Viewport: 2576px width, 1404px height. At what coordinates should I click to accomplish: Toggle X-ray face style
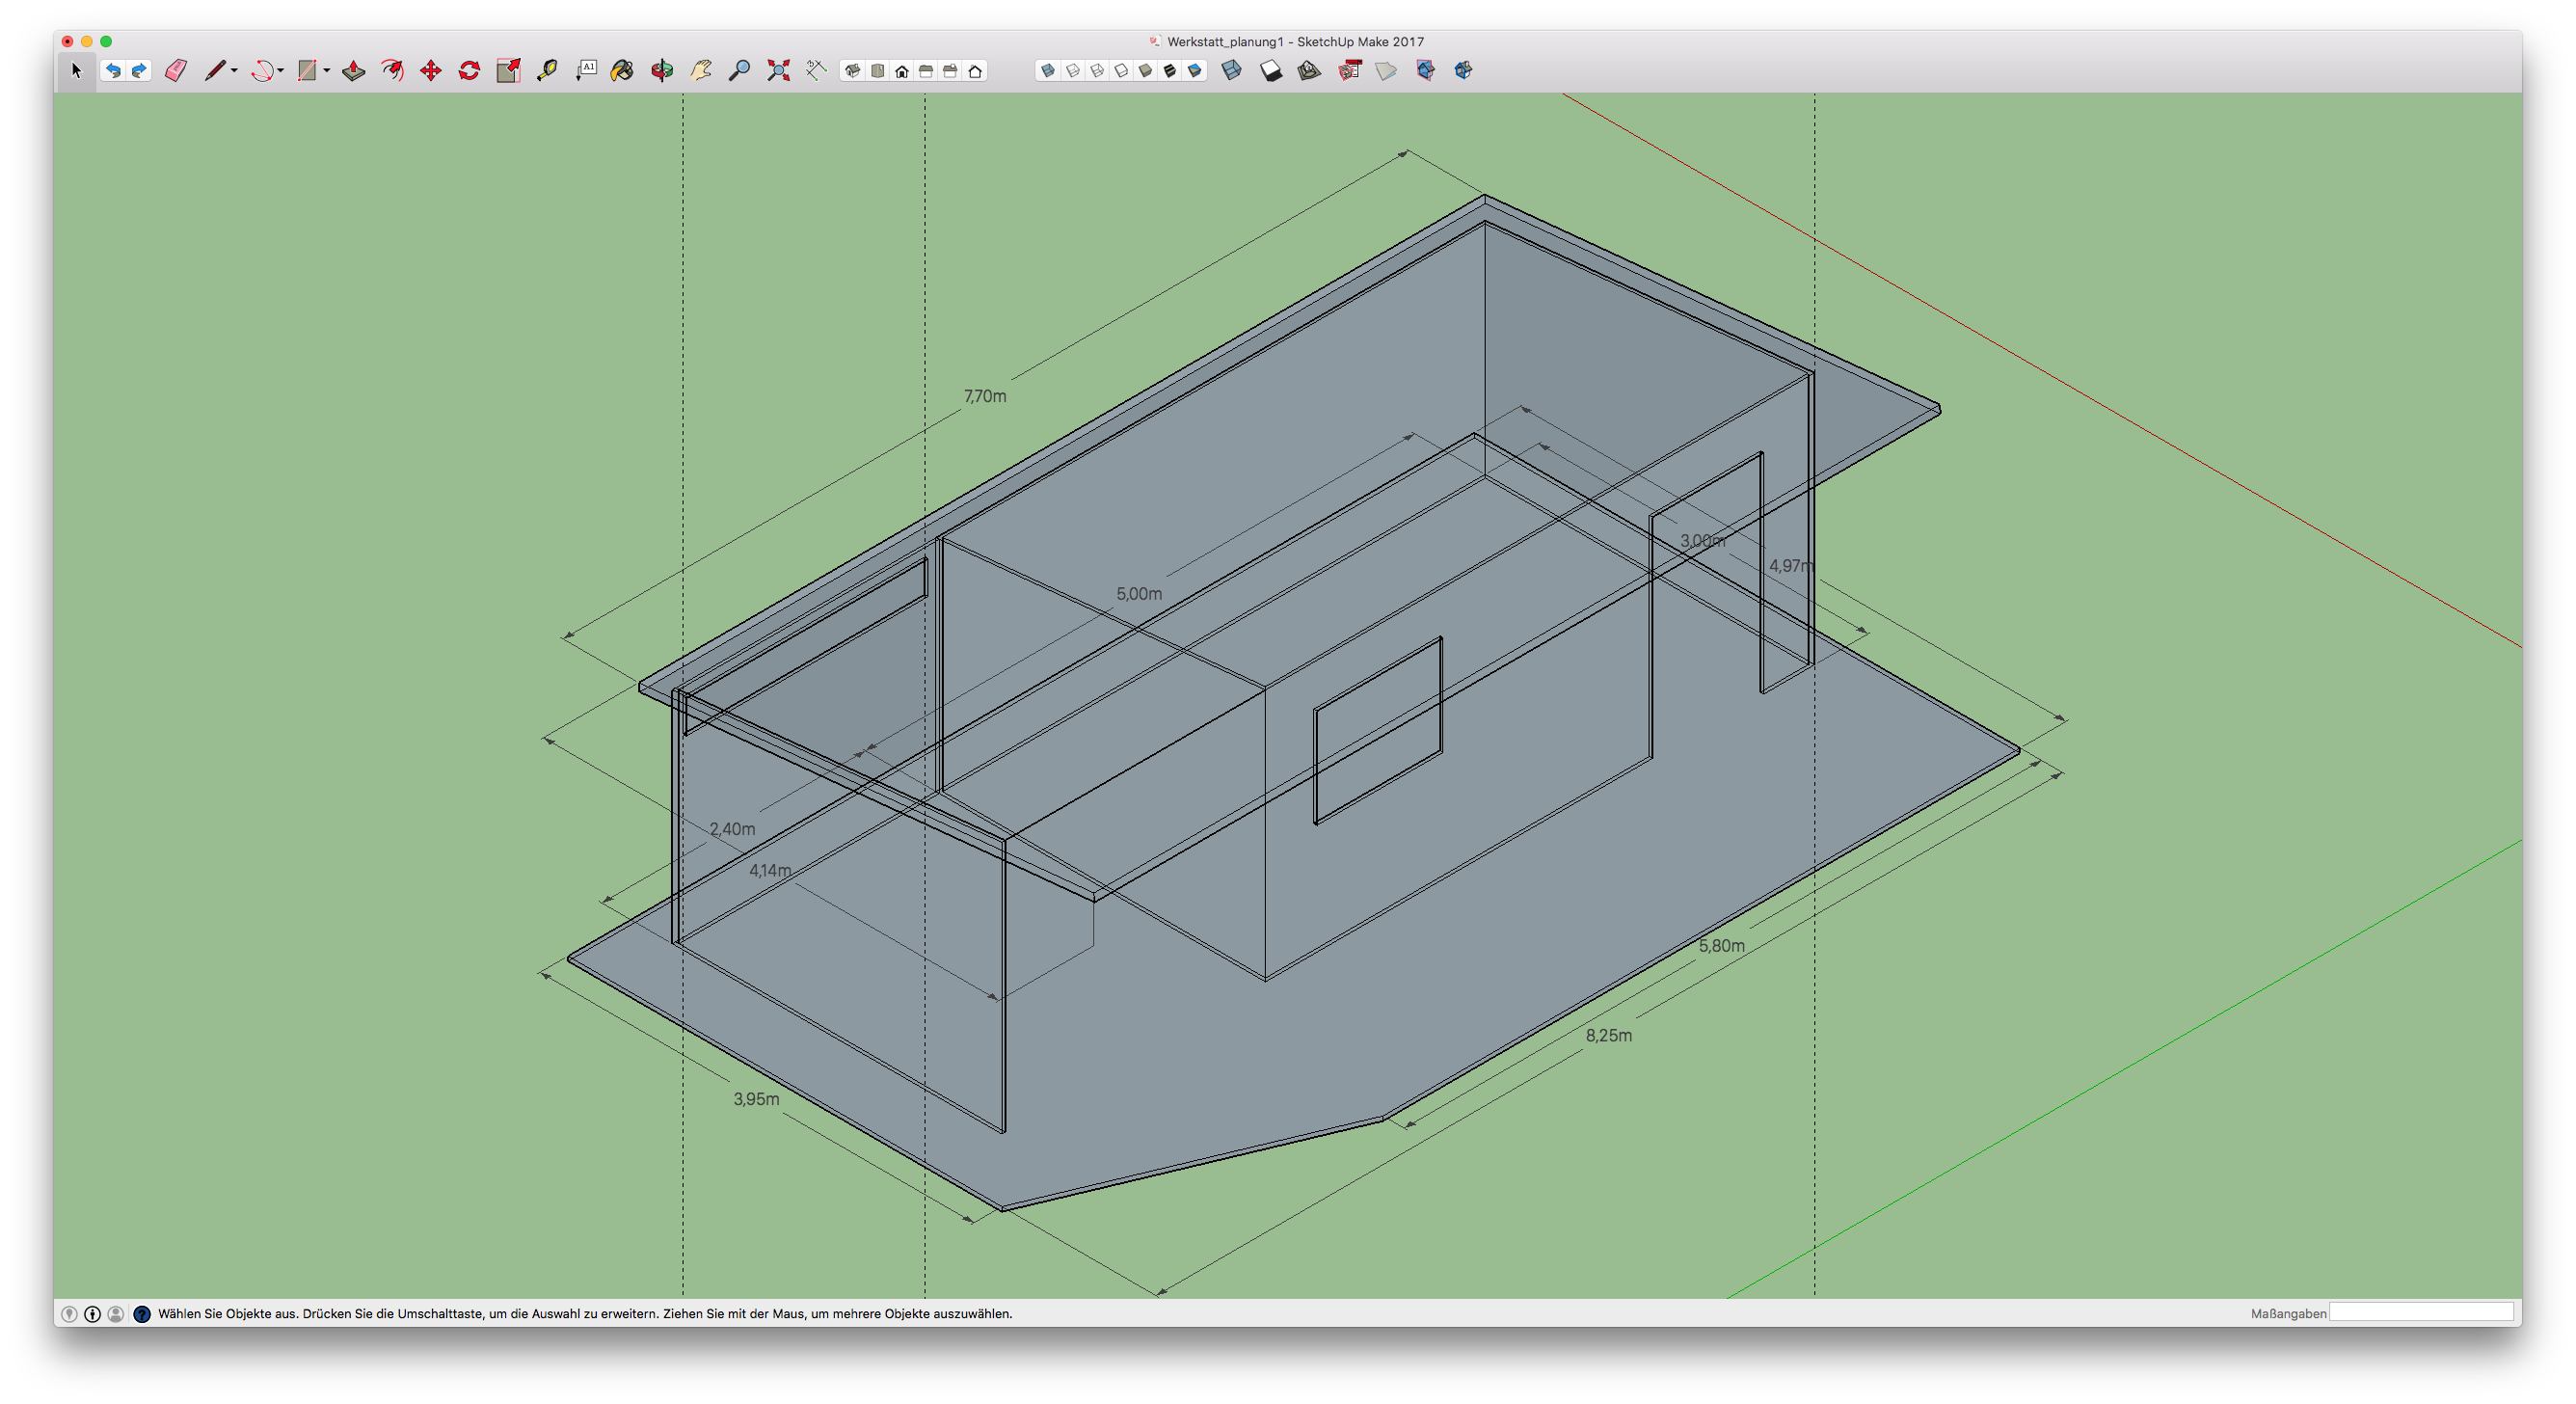(1048, 70)
